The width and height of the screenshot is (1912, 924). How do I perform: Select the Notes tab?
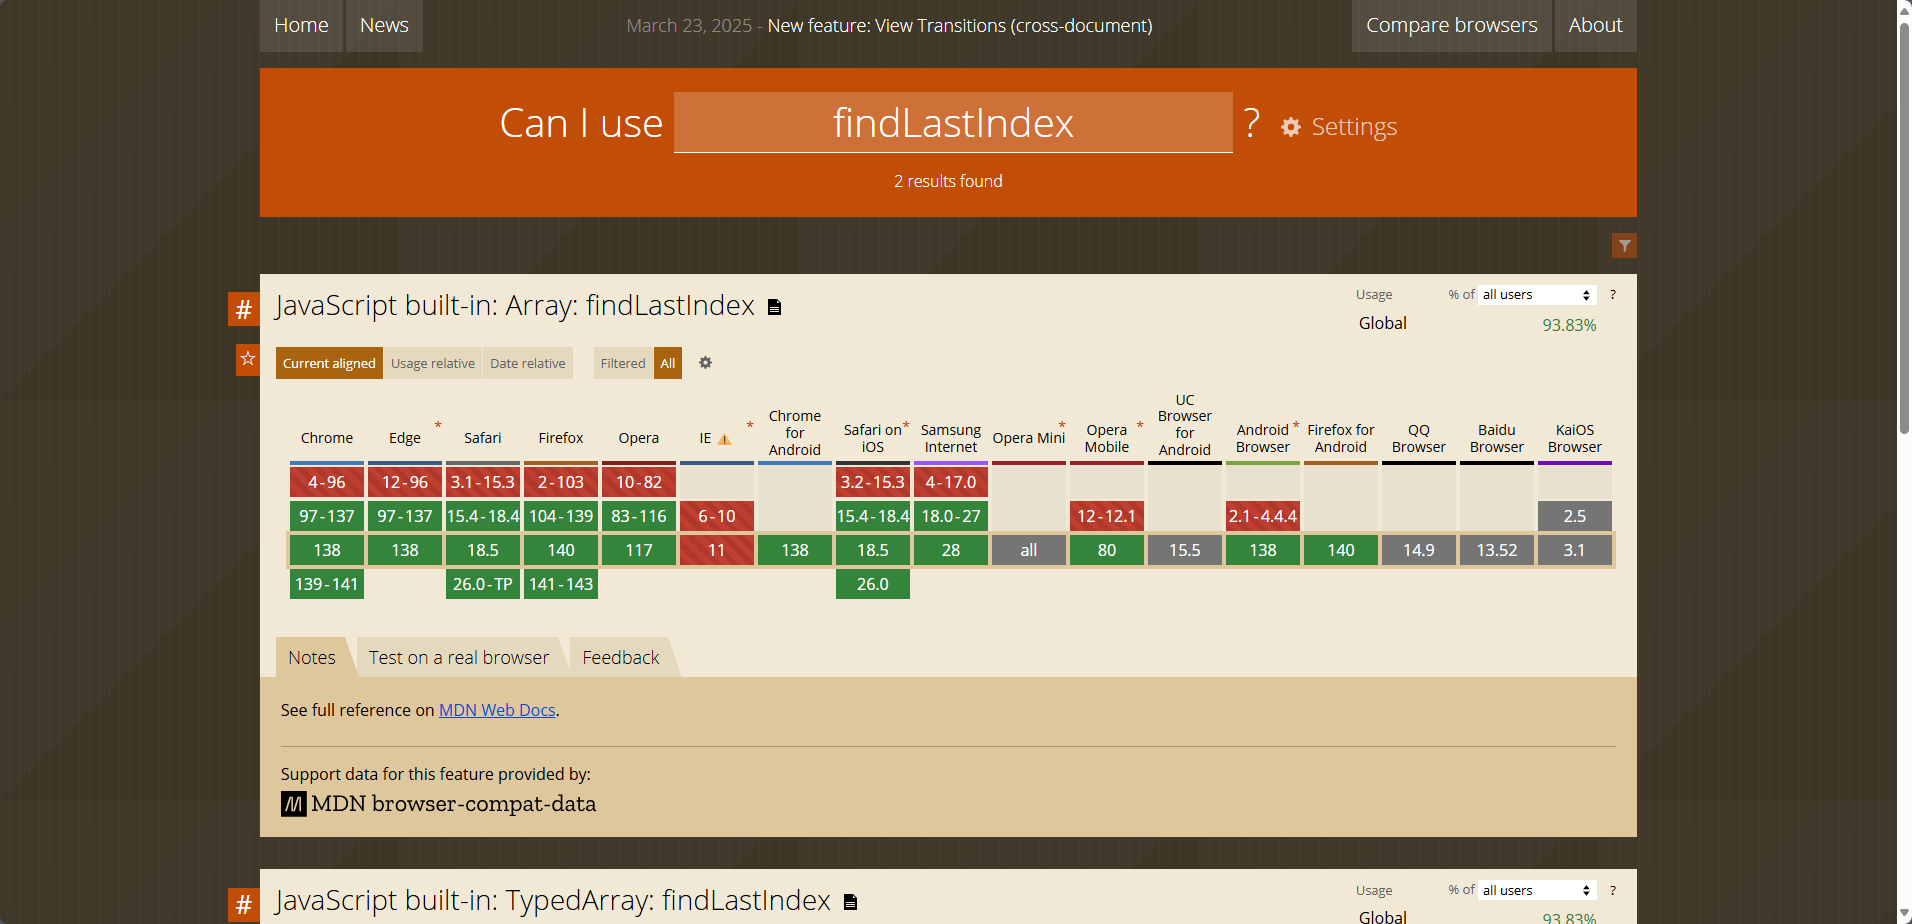[312, 657]
